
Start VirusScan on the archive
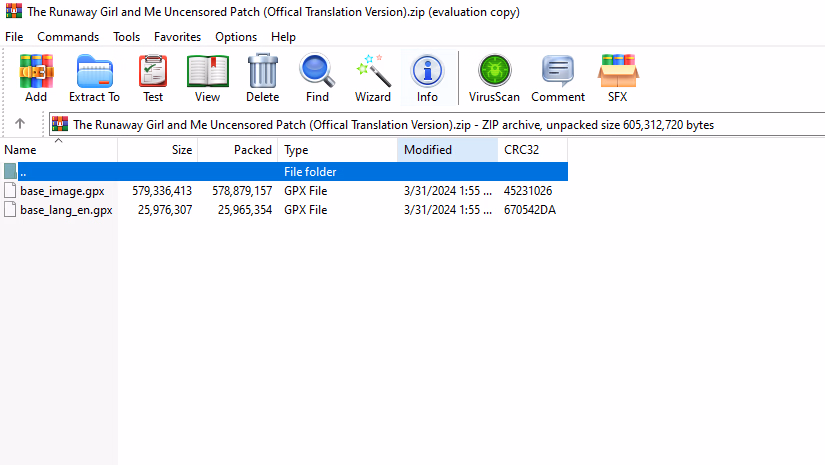click(494, 78)
